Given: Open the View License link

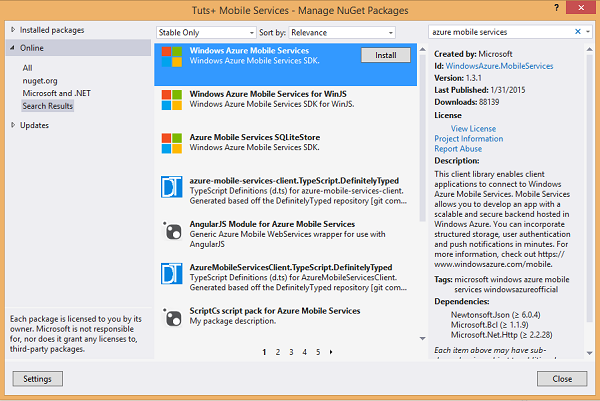Looking at the screenshot, I should [473, 129].
